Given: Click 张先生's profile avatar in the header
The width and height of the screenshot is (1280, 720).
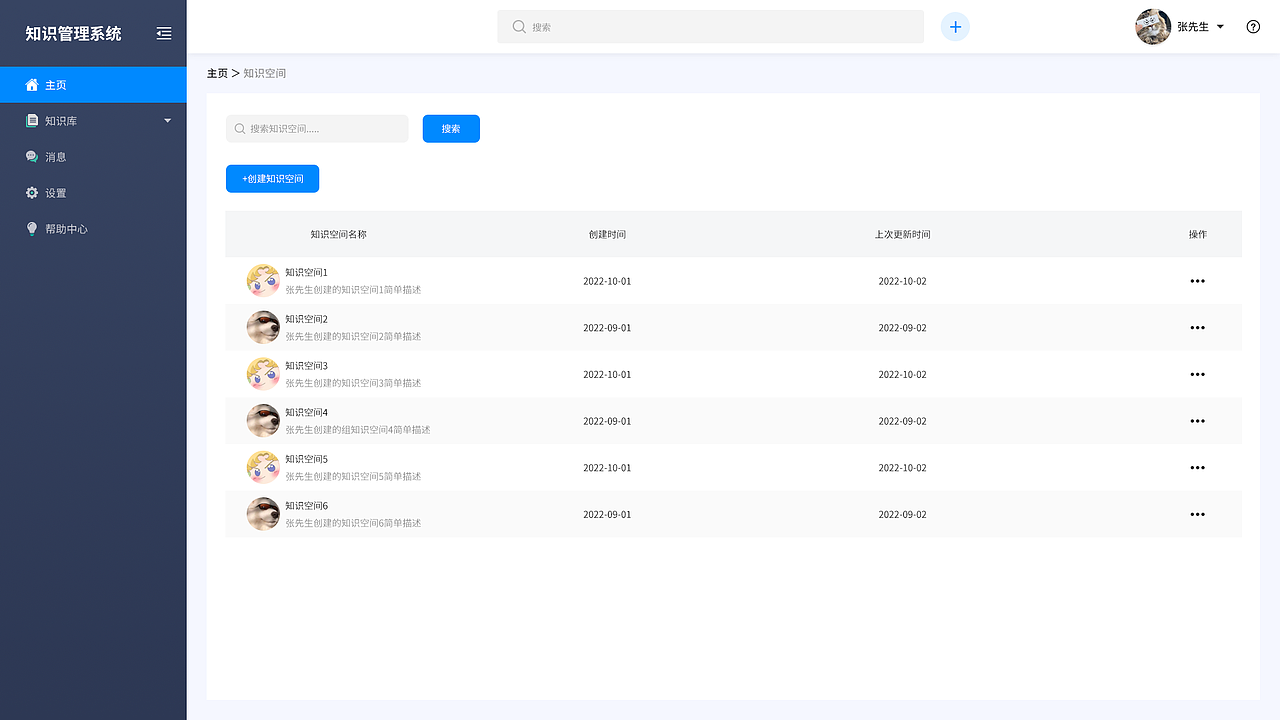Looking at the screenshot, I should (x=1153, y=27).
